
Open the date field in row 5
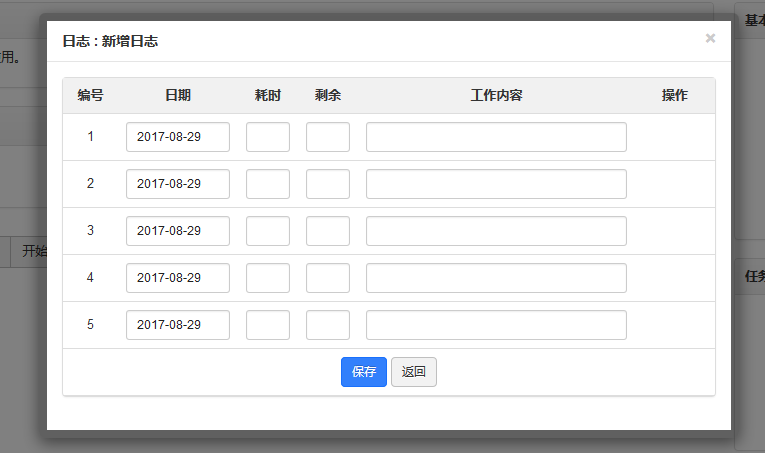[x=178, y=325]
